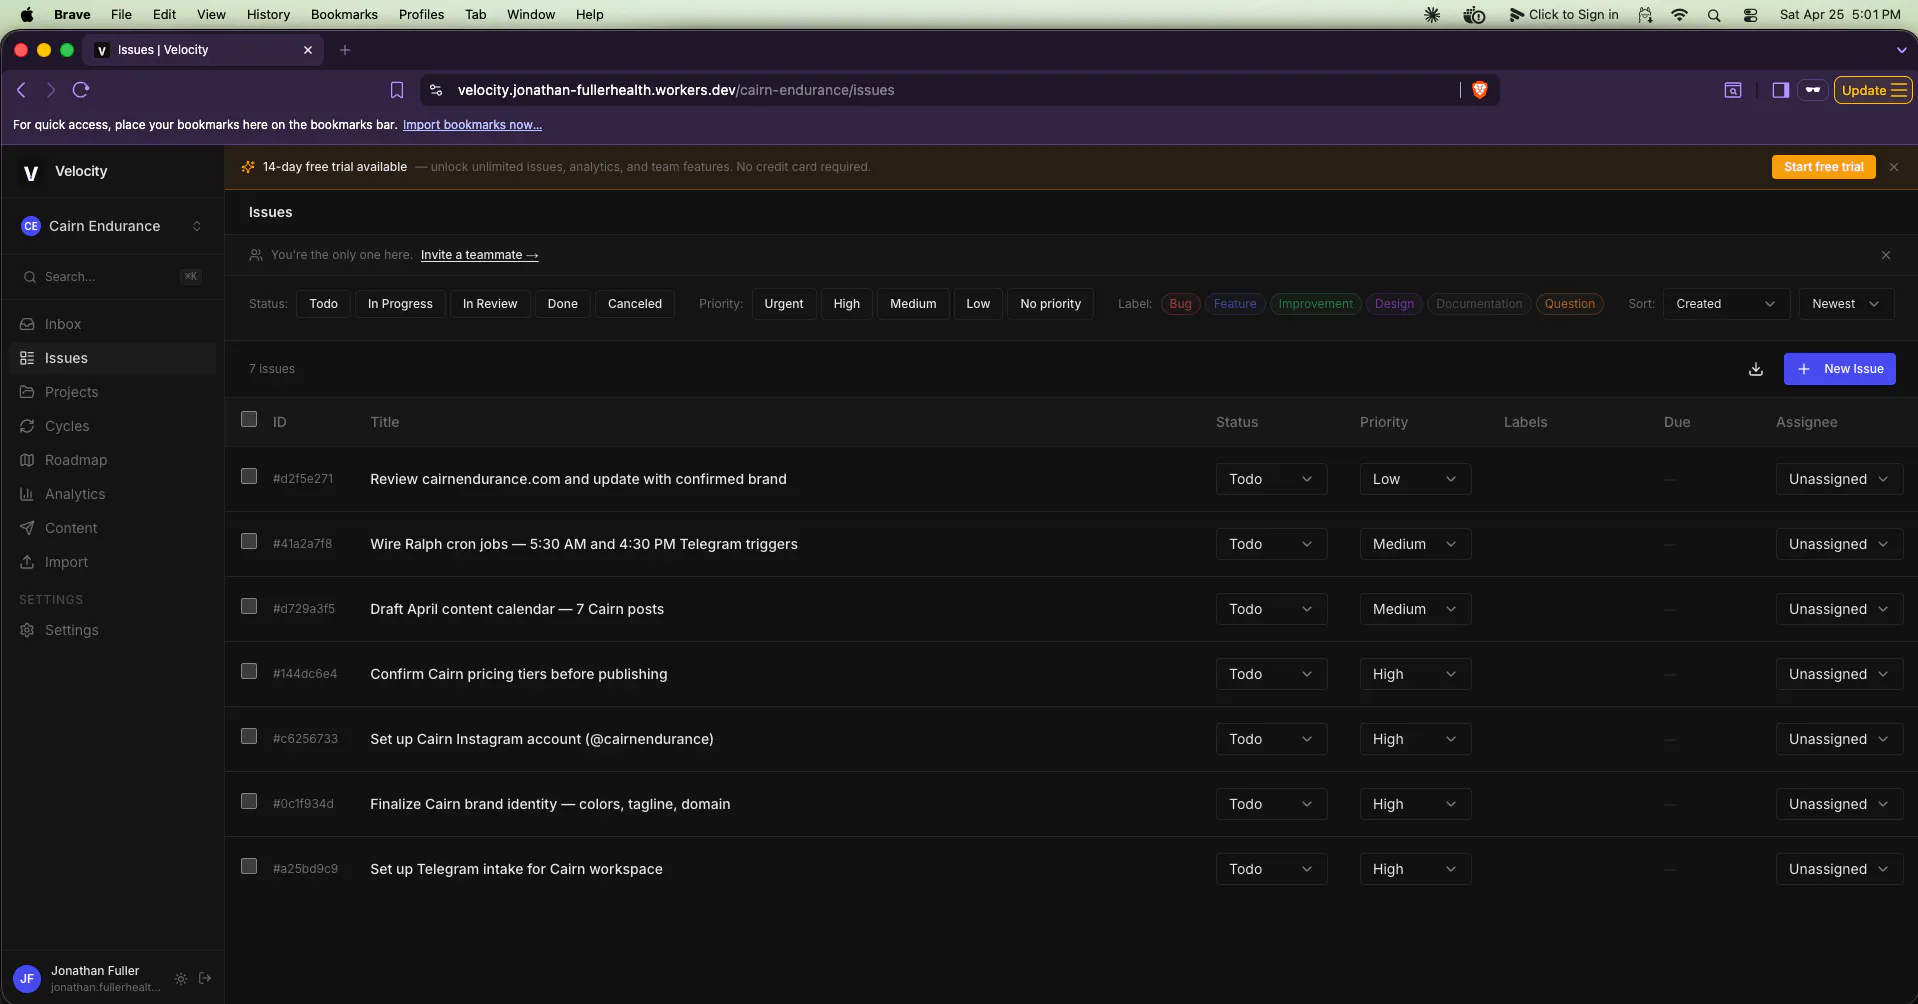
Task: Open the History menu in menu bar
Action: pos(268,15)
